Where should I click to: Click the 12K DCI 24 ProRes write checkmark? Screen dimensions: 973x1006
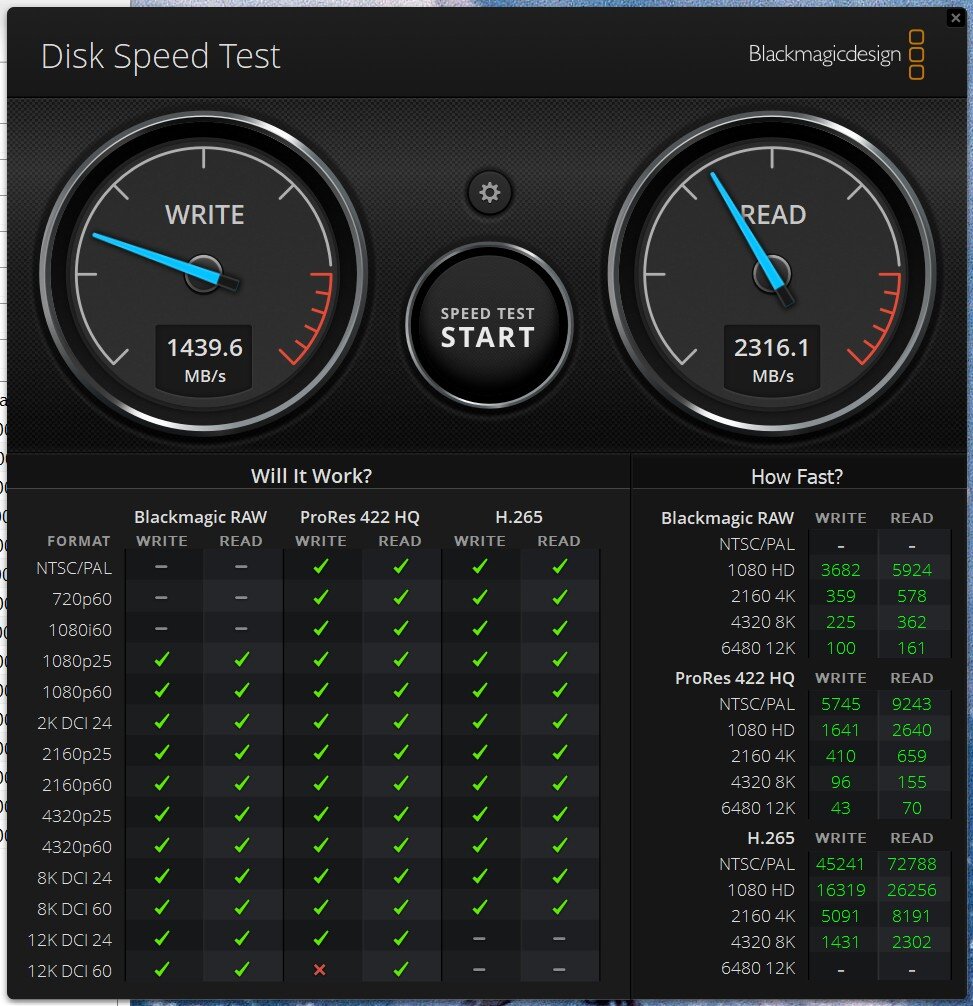pyautogui.click(x=321, y=938)
